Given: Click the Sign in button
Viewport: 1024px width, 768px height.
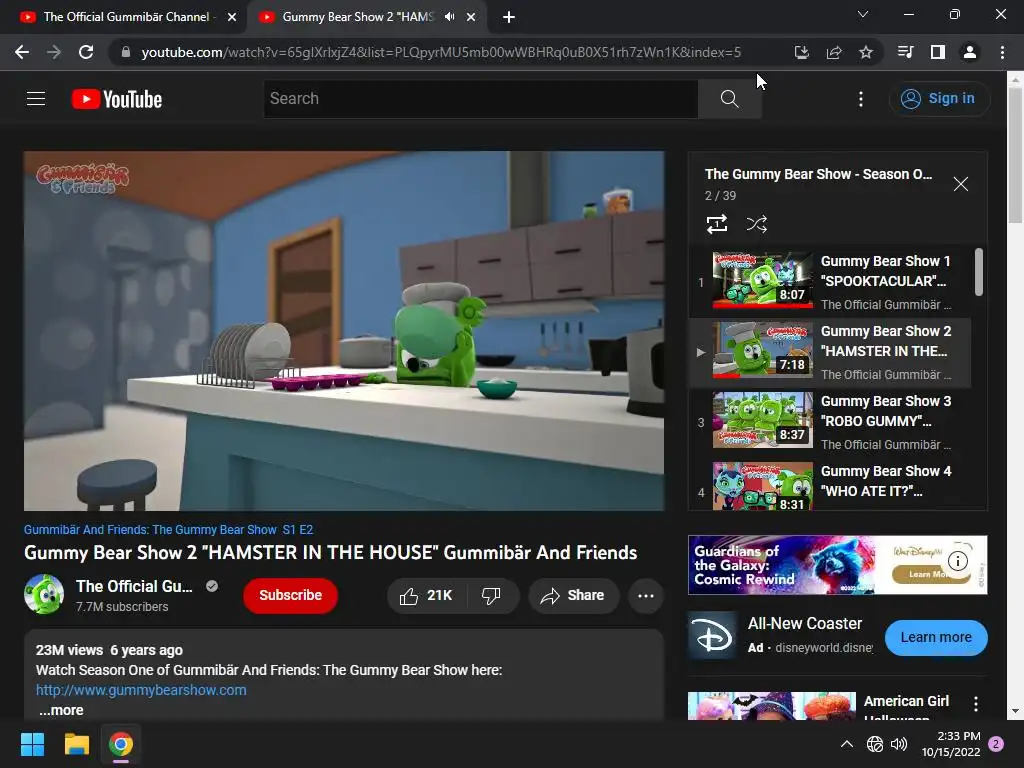Looking at the screenshot, I should tap(939, 99).
